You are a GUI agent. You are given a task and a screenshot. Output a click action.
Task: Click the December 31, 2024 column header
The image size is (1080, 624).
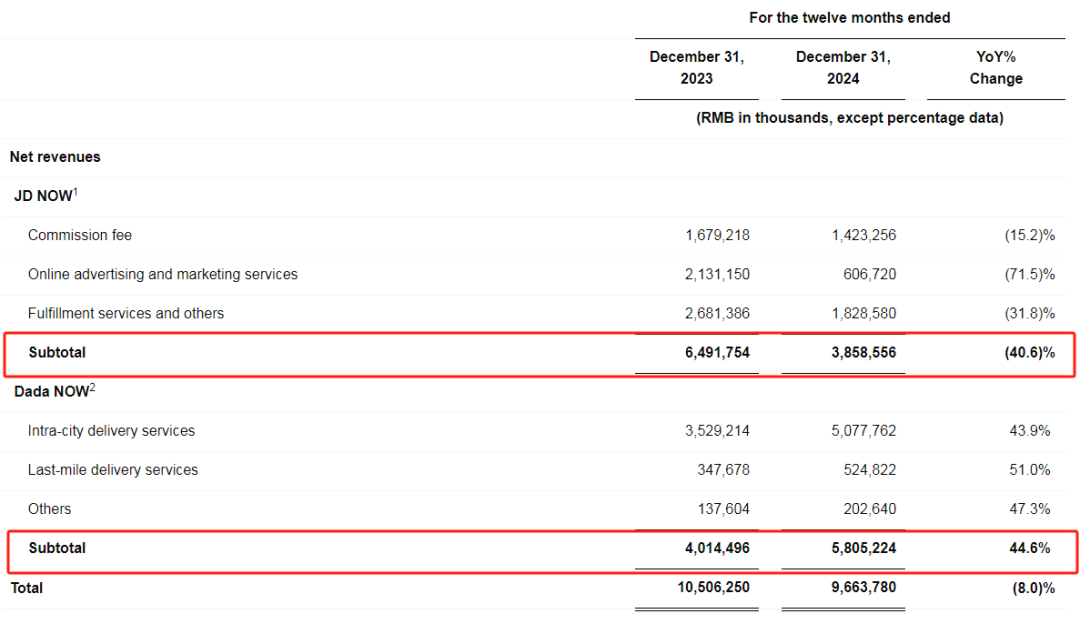click(843, 67)
